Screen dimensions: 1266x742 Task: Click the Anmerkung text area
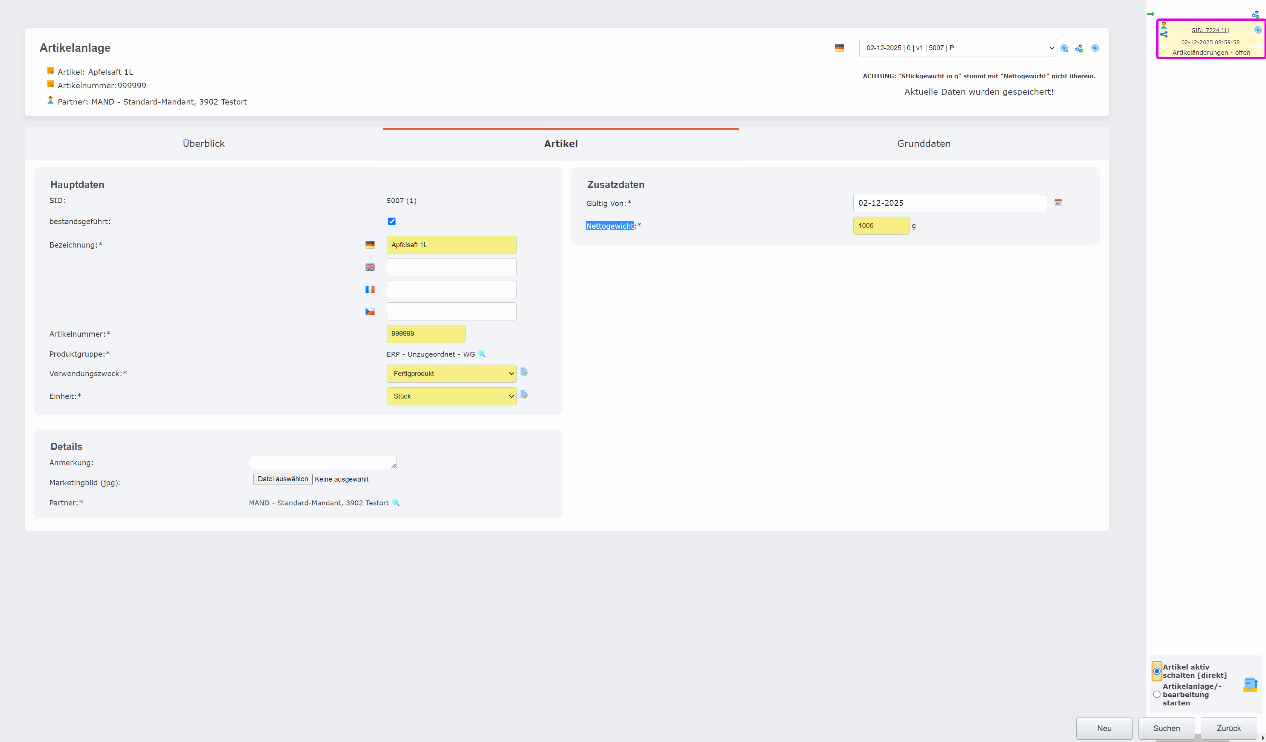pos(322,462)
